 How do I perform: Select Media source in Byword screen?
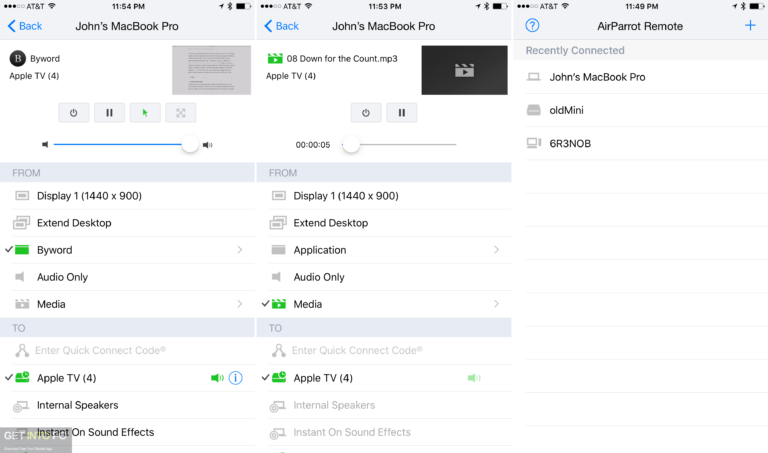pos(127,304)
